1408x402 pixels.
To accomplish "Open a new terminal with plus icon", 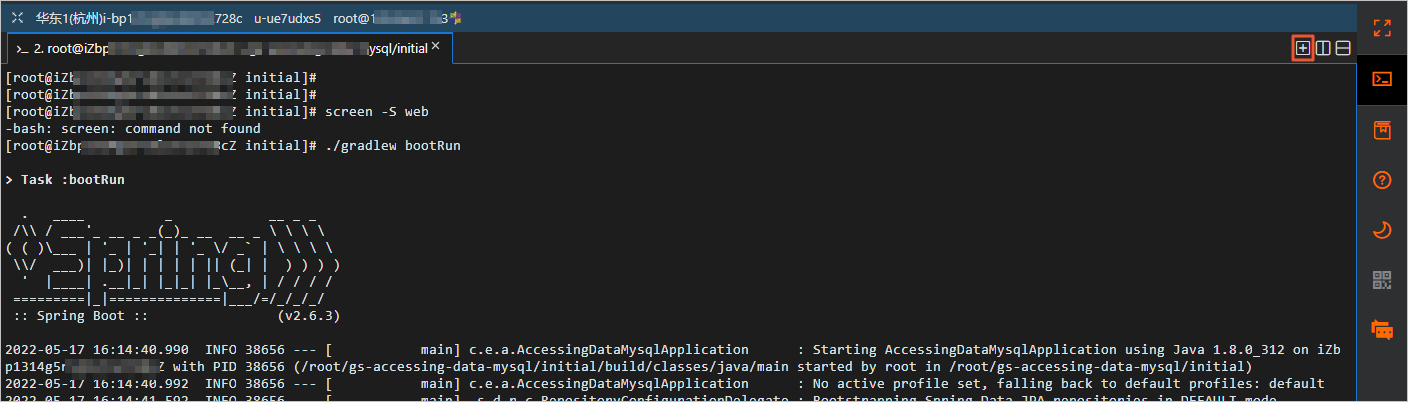I will pyautogui.click(x=1302, y=48).
